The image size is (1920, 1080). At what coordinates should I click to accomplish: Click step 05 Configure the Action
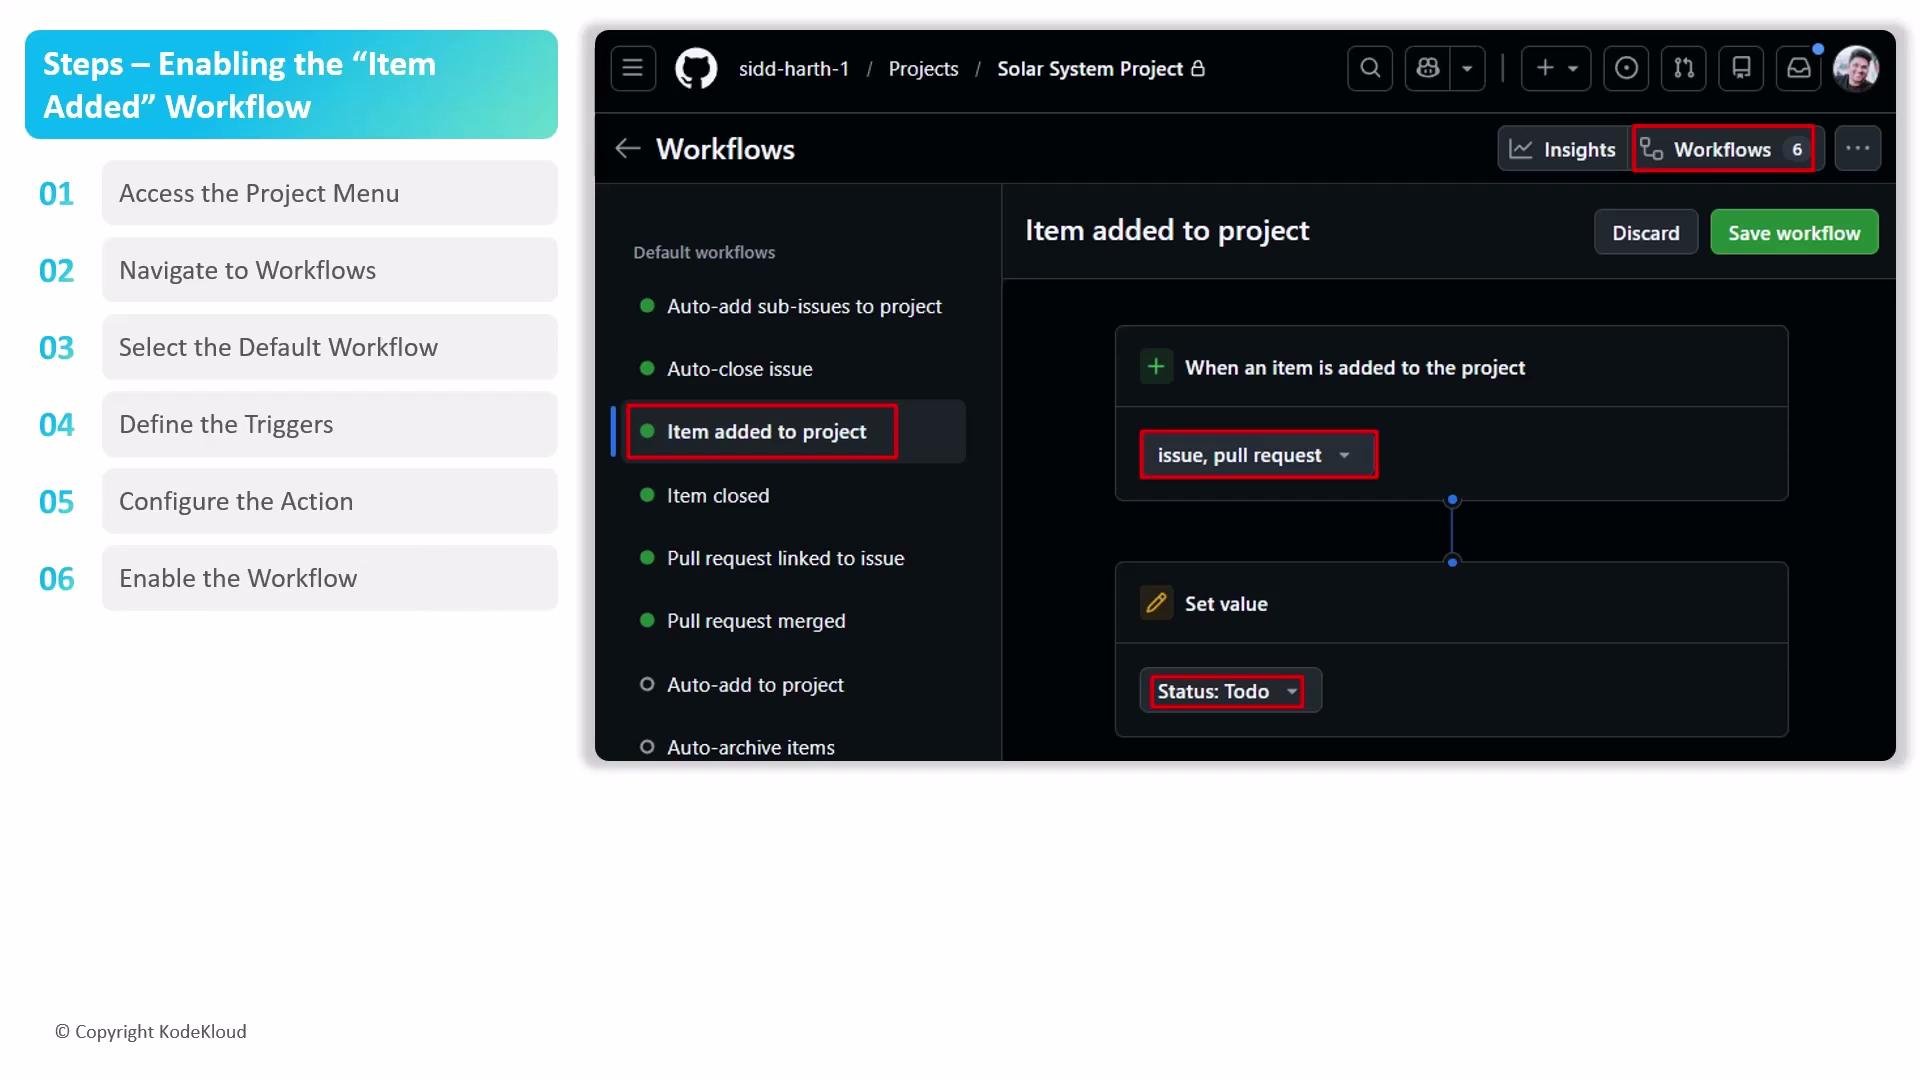(x=330, y=501)
